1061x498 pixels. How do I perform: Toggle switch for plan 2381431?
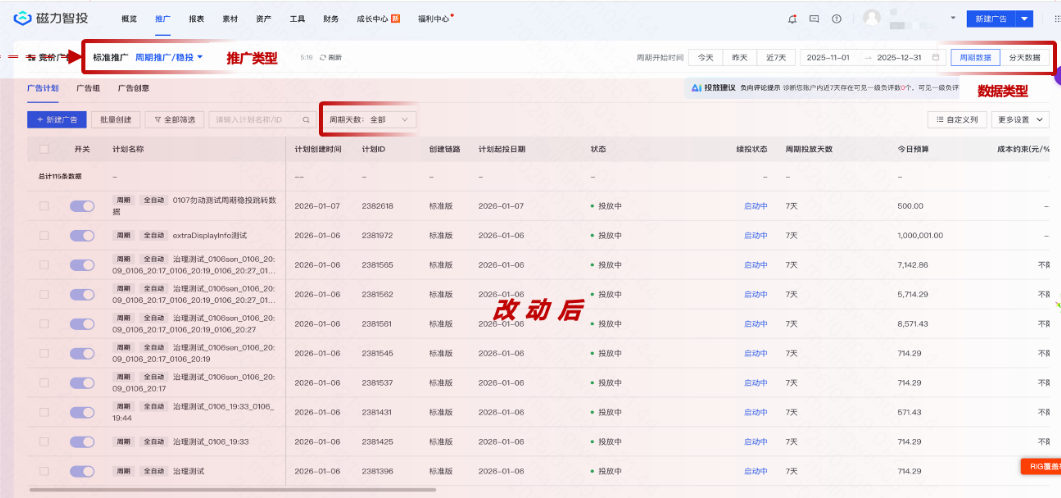(x=82, y=412)
